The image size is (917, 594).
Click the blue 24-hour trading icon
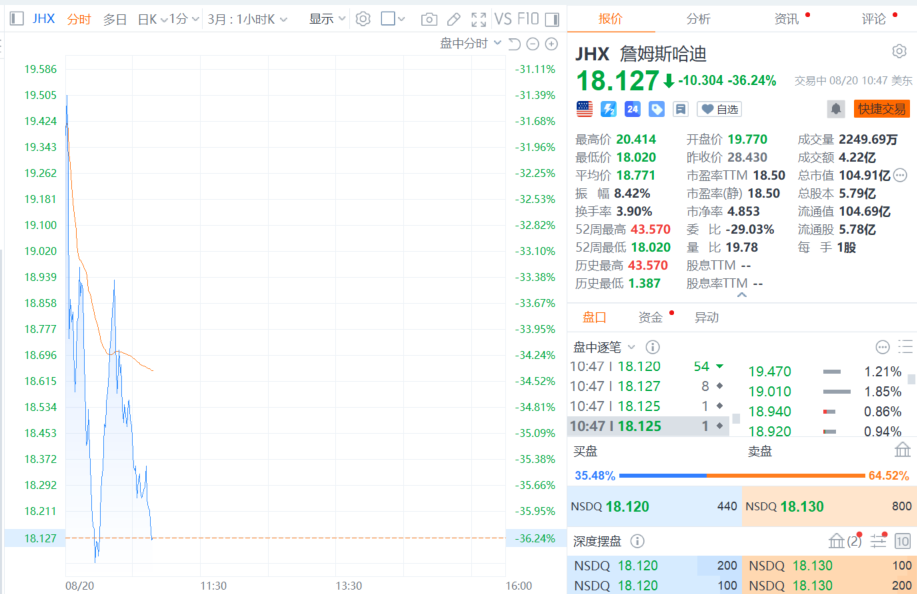[x=632, y=109]
